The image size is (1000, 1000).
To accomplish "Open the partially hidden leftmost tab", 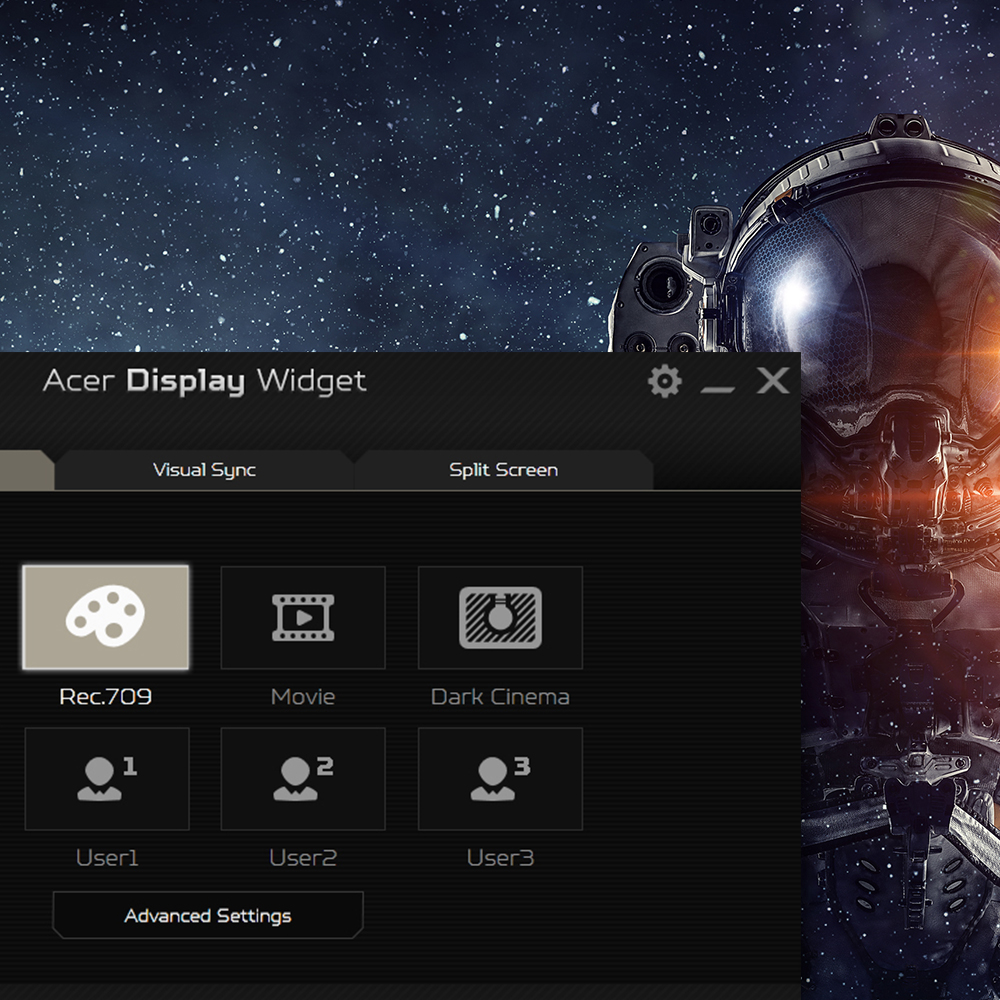I will coord(26,470).
